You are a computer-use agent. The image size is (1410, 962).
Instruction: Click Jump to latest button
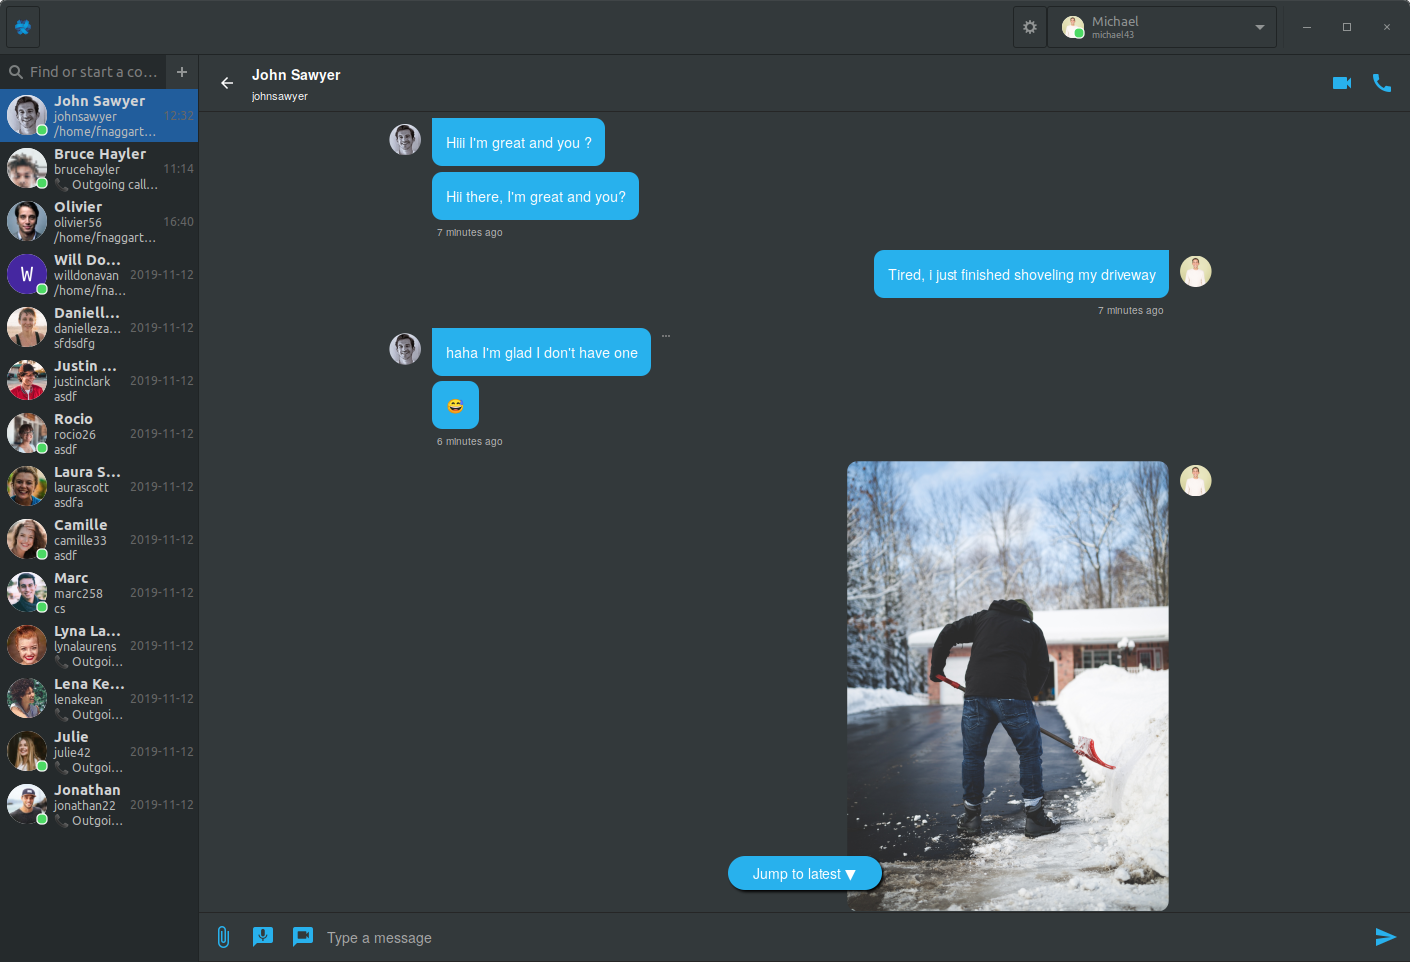[x=804, y=874]
